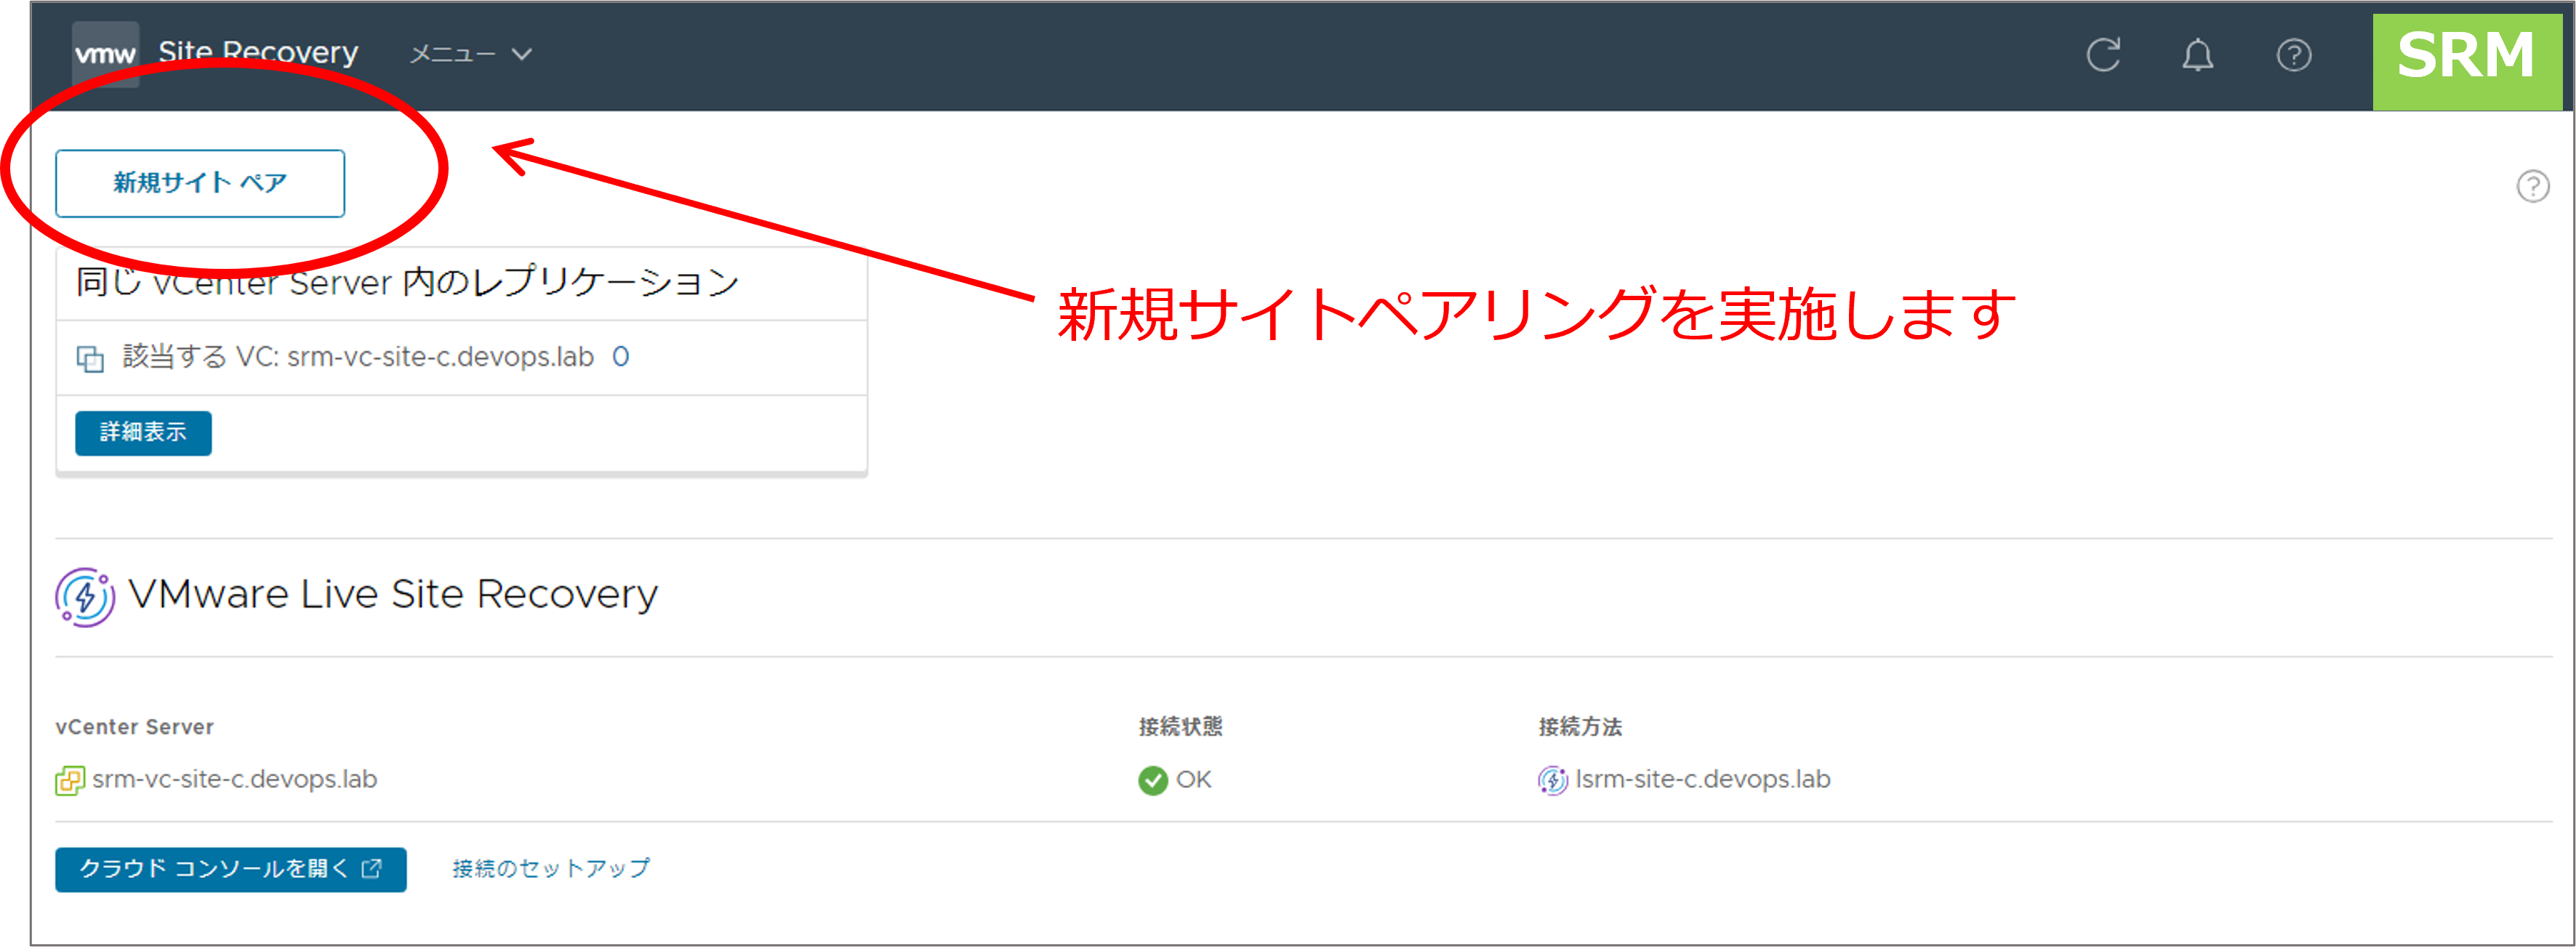Image resolution: width=2576 pixels, height=947 pixels.
Task: Click the 接続のセットアップ link
Action: point(551,868)
